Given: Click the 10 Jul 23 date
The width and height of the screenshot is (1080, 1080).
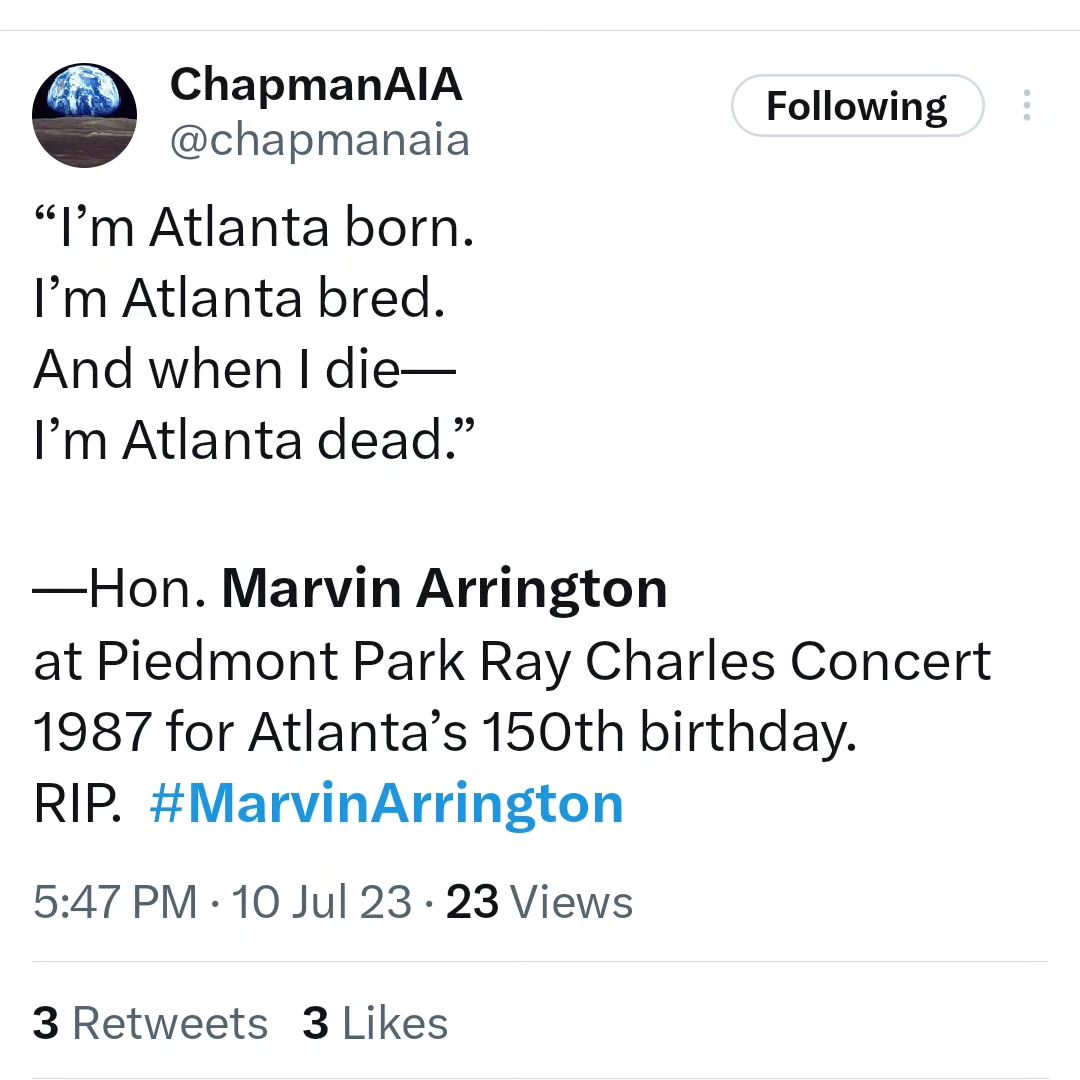Looking at the screenshot, I should (322, 902).
